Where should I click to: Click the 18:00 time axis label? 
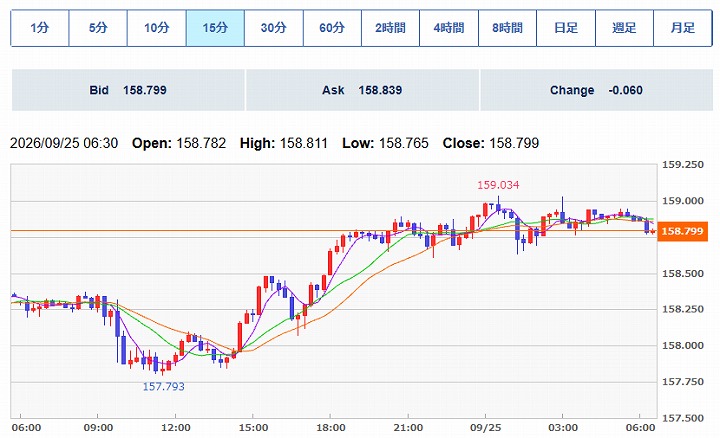[x=331, y=428]
